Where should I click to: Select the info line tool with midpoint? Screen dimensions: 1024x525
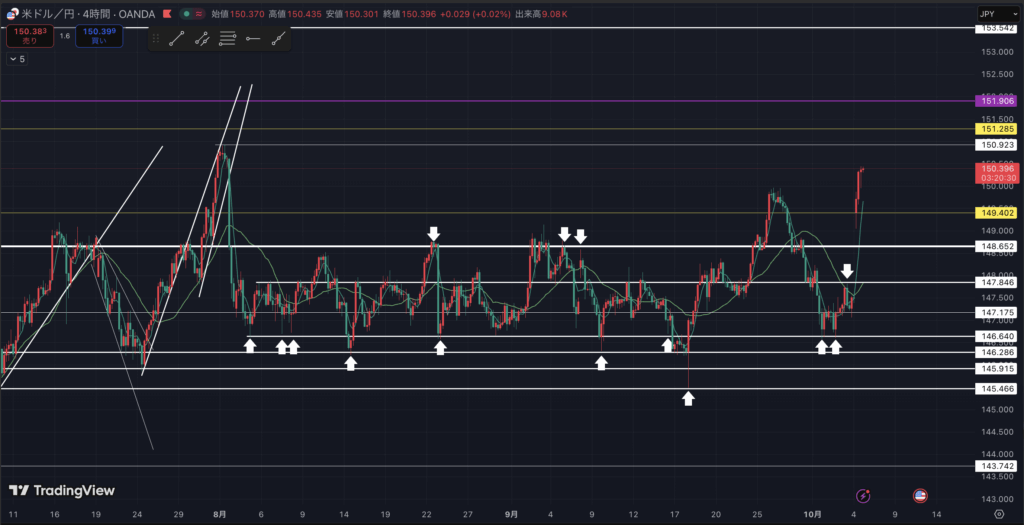coord(202,39)
